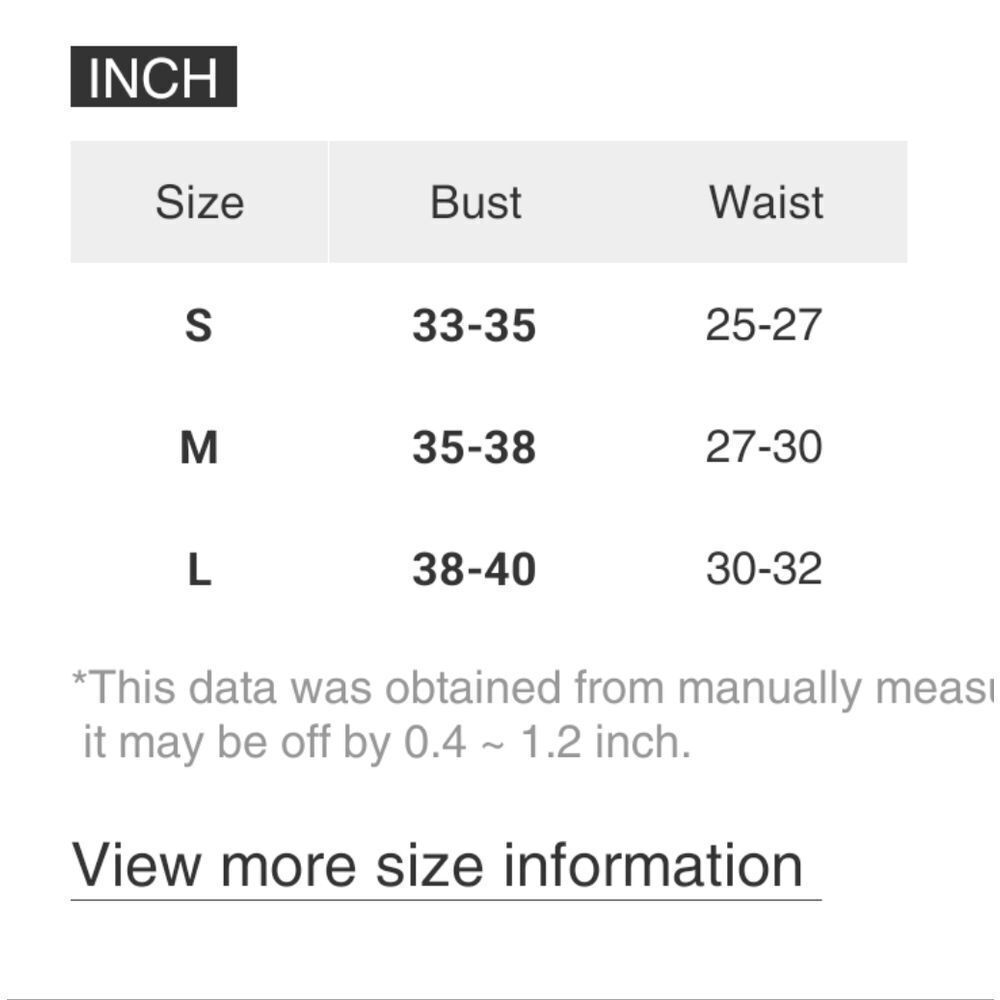Select size S in the chart
Image resolution: width=1000 pixels, height=1000 pixels.
pos(199,326)
